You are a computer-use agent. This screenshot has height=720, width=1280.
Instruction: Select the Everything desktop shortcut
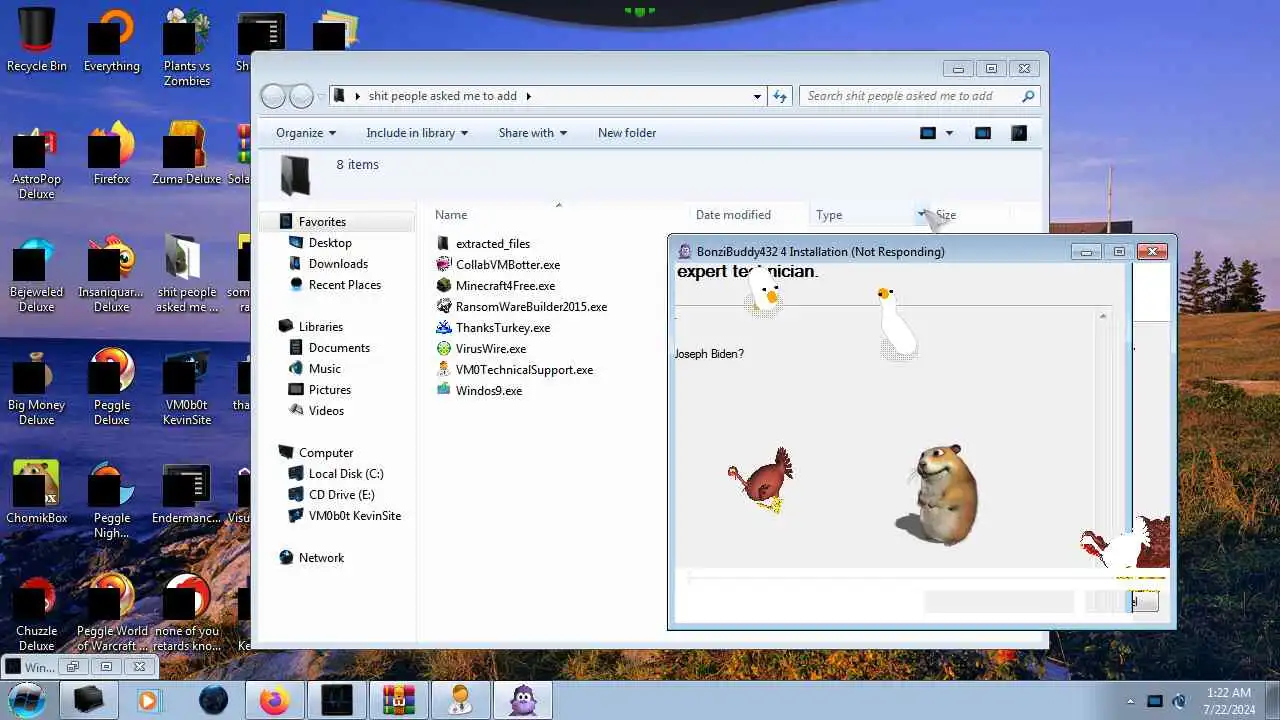[x=111, y=41]
